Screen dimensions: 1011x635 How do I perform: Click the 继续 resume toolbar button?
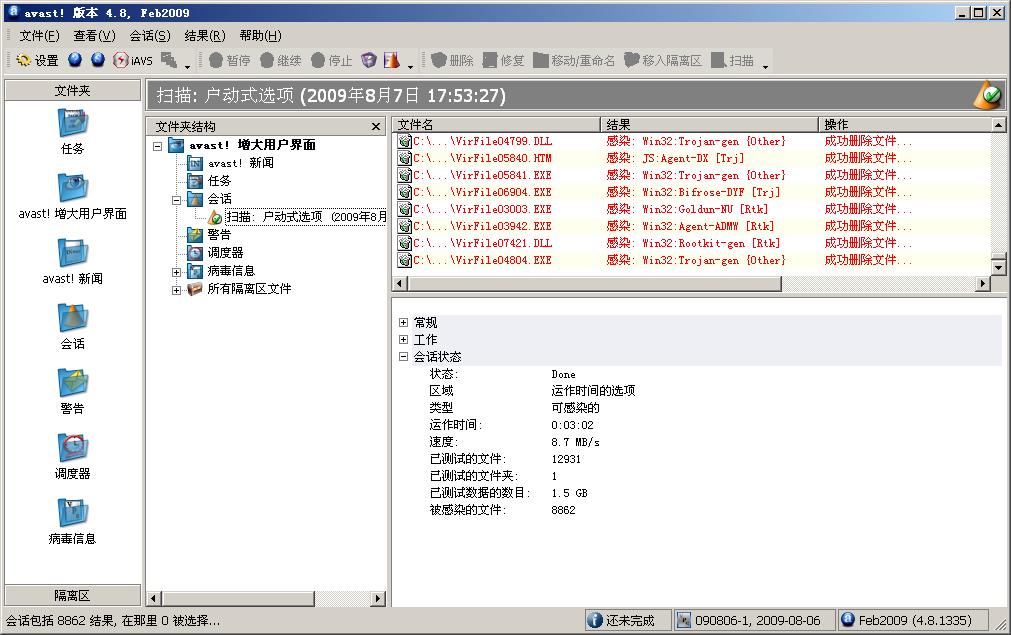[x=280, y=61]
